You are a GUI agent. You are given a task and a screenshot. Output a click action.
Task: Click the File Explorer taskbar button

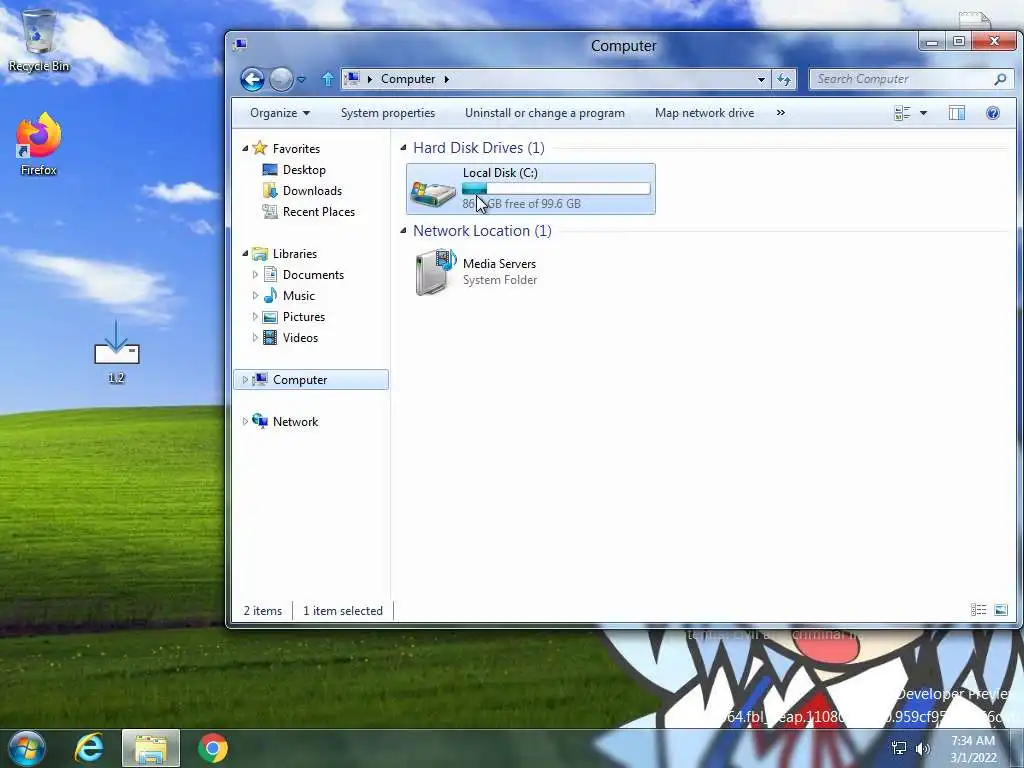coord(151,748)
